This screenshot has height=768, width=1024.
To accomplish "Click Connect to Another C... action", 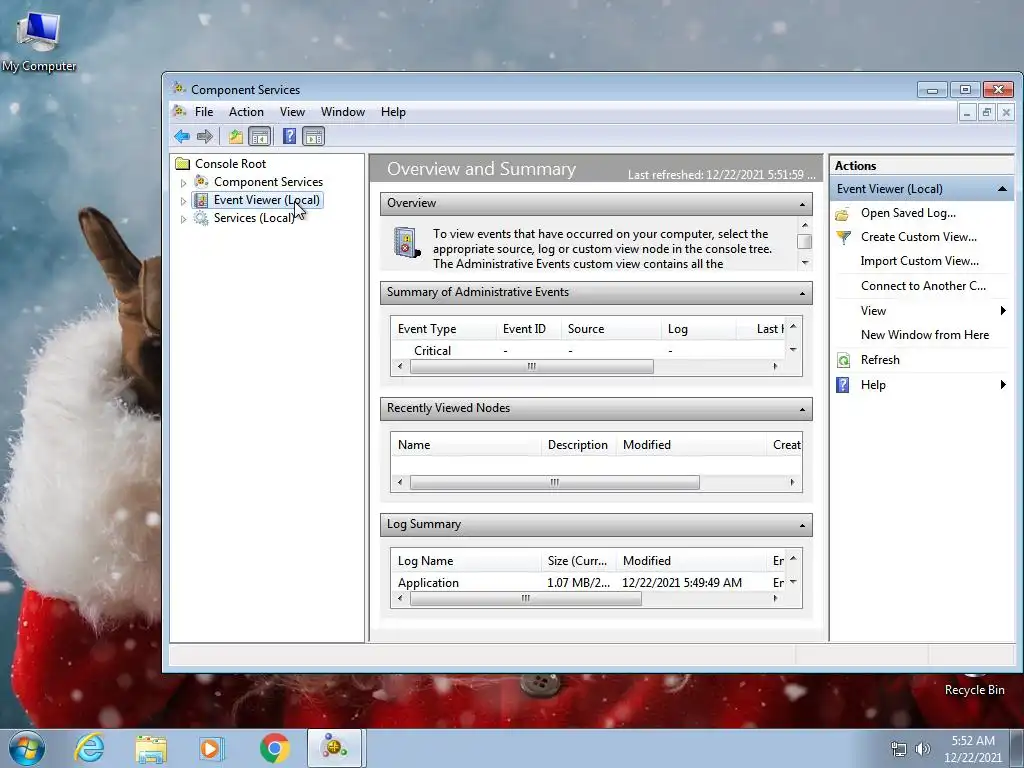I will click(923, 286).
